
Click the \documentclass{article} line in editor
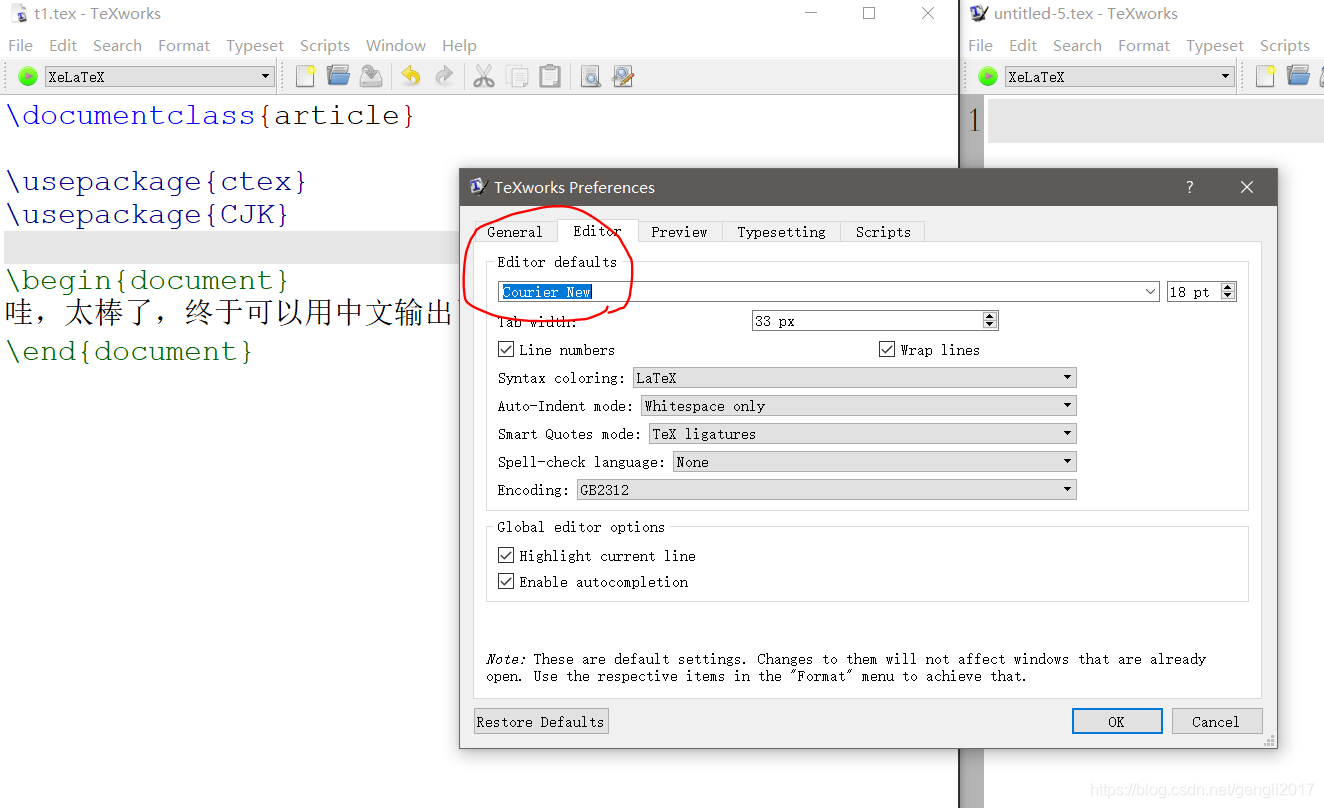coord(210,115)
